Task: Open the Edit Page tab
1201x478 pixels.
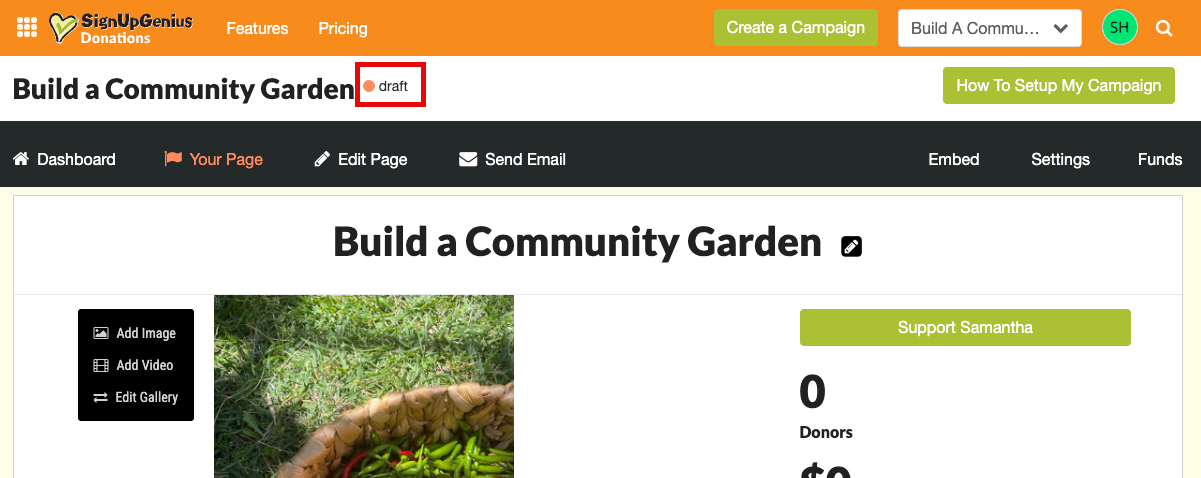Action: 361,159
